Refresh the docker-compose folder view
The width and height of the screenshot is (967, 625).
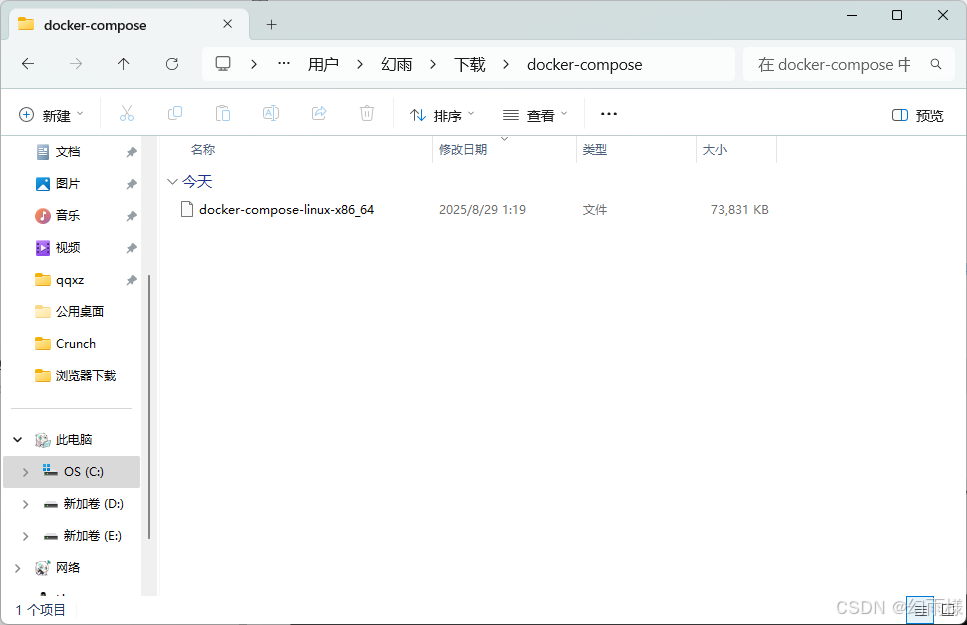pyautogui.click(x=172, y=64)
